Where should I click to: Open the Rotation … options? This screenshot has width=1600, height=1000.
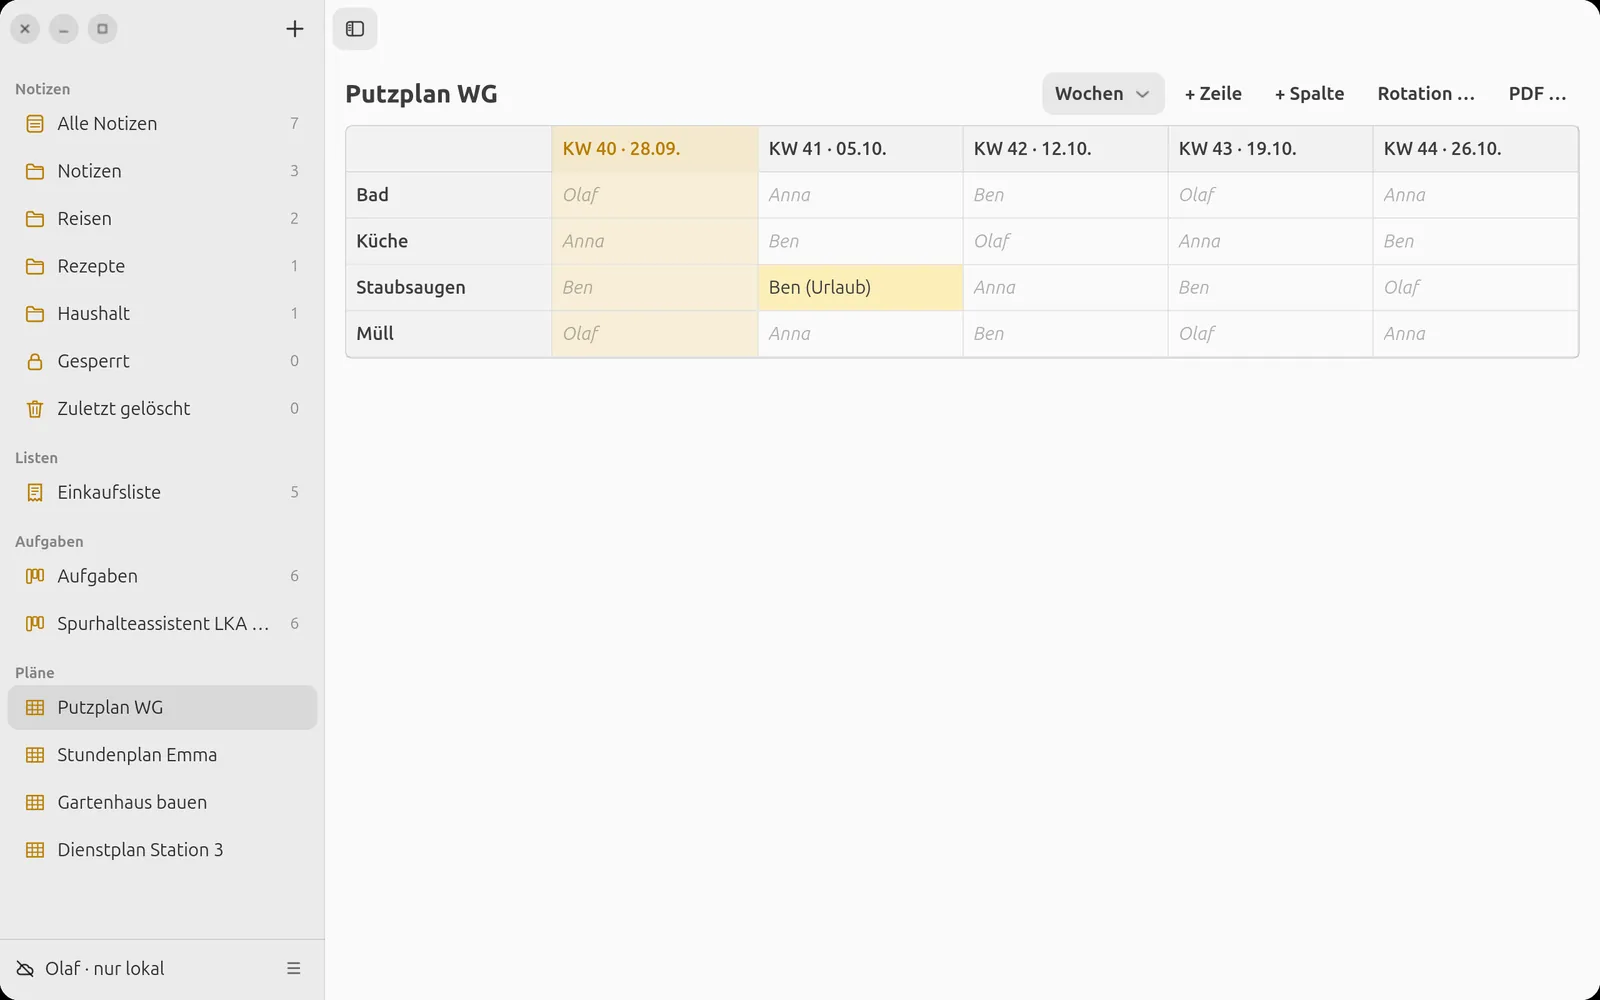tap(1426, 94)
